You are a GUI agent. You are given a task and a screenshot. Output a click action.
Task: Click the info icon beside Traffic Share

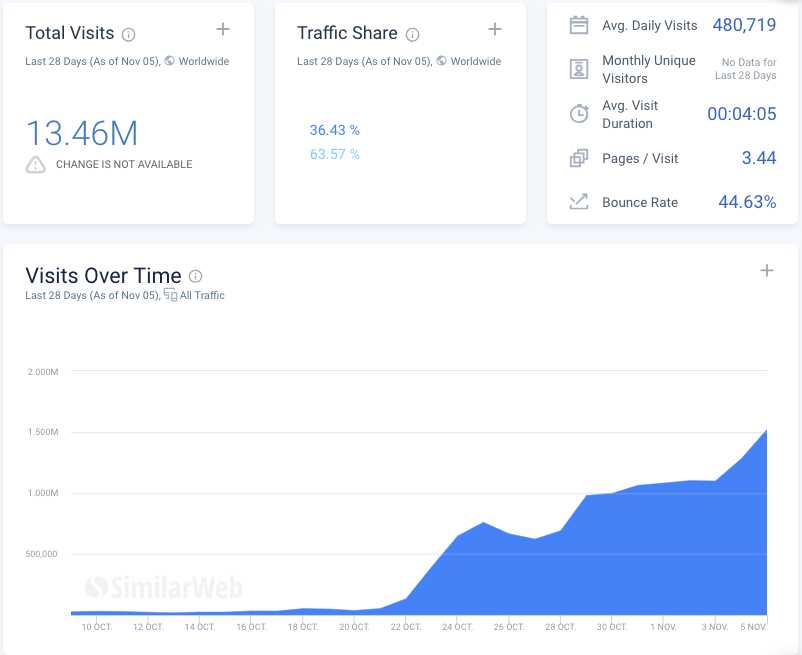[412, 35]
